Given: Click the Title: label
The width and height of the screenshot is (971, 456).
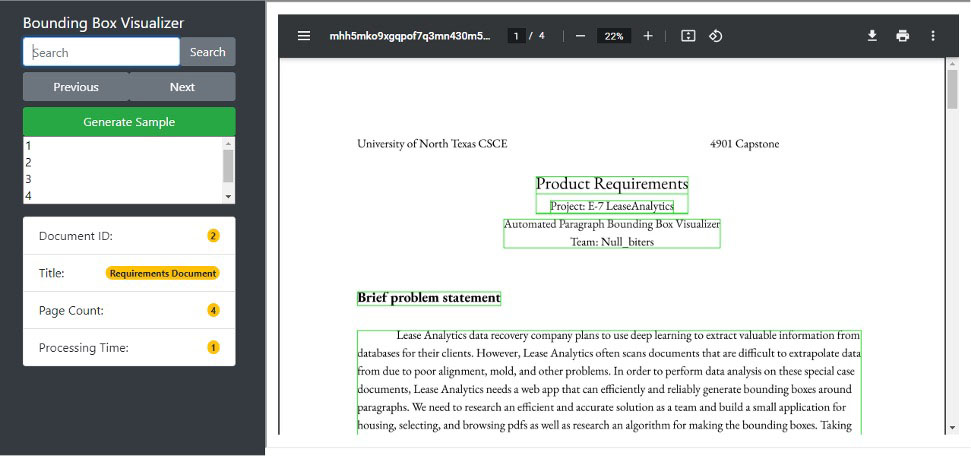Looking at the screenshot, I should tap(51, 273).
